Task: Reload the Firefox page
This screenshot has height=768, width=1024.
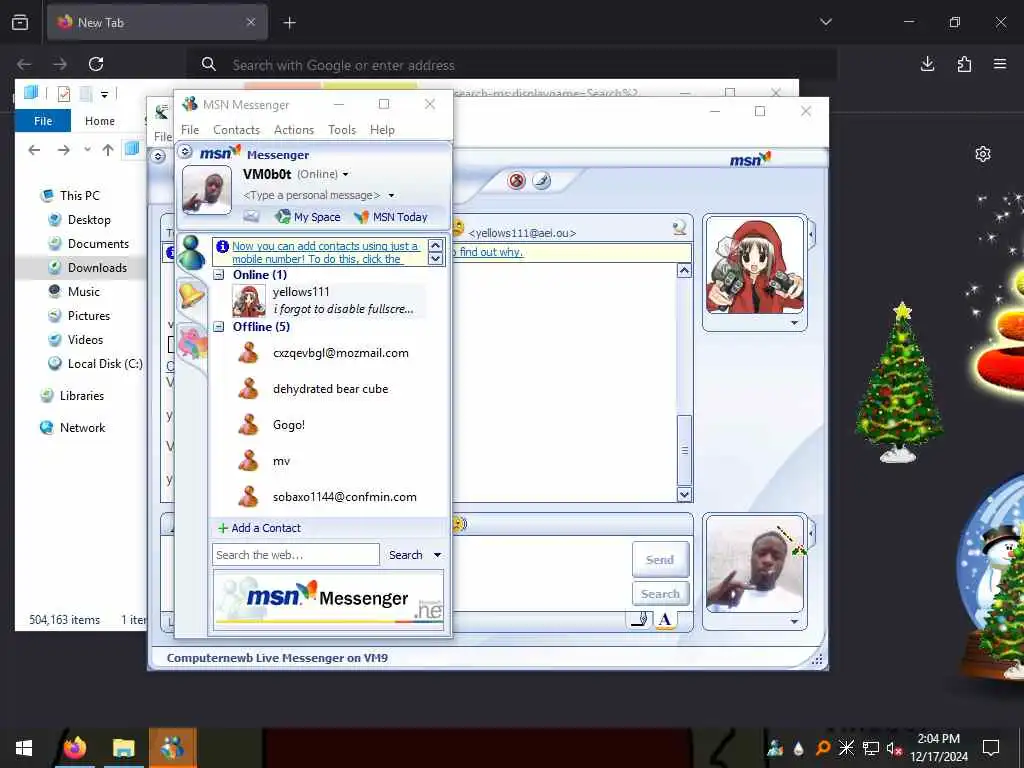Action: 96,64
